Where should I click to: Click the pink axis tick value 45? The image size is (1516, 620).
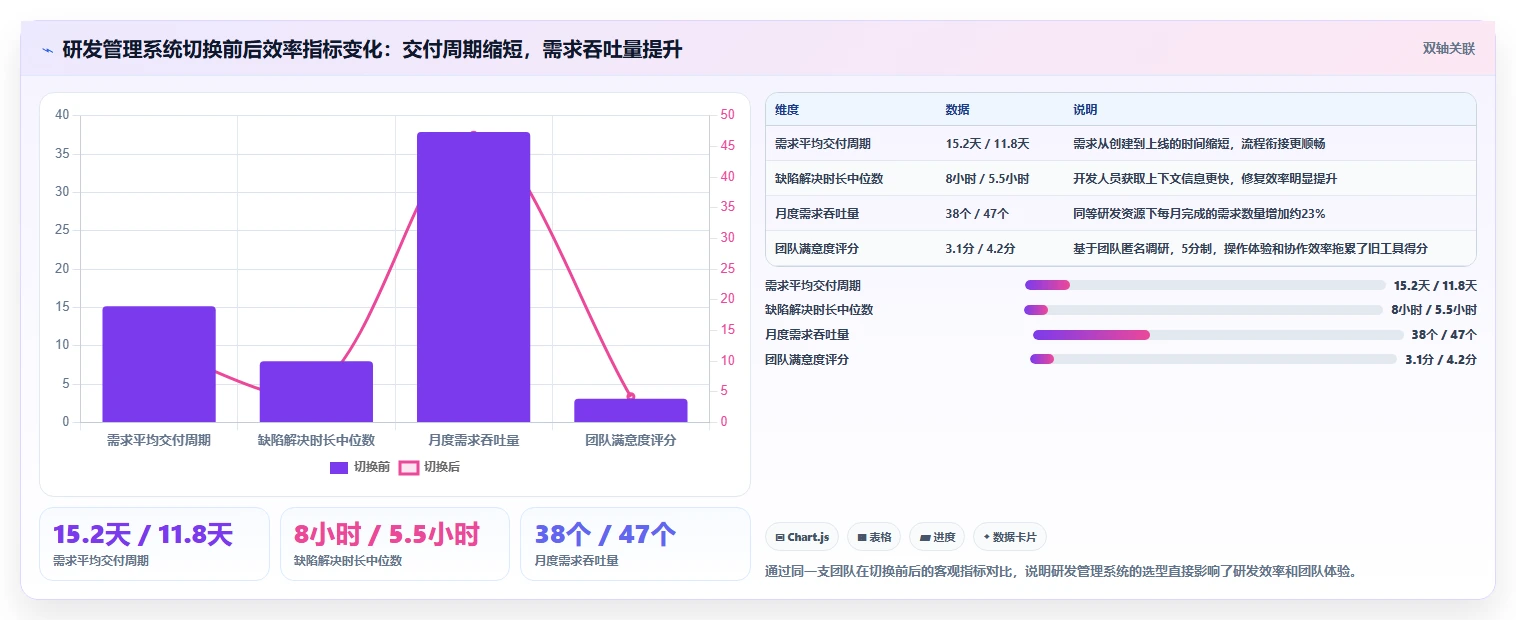727,146
